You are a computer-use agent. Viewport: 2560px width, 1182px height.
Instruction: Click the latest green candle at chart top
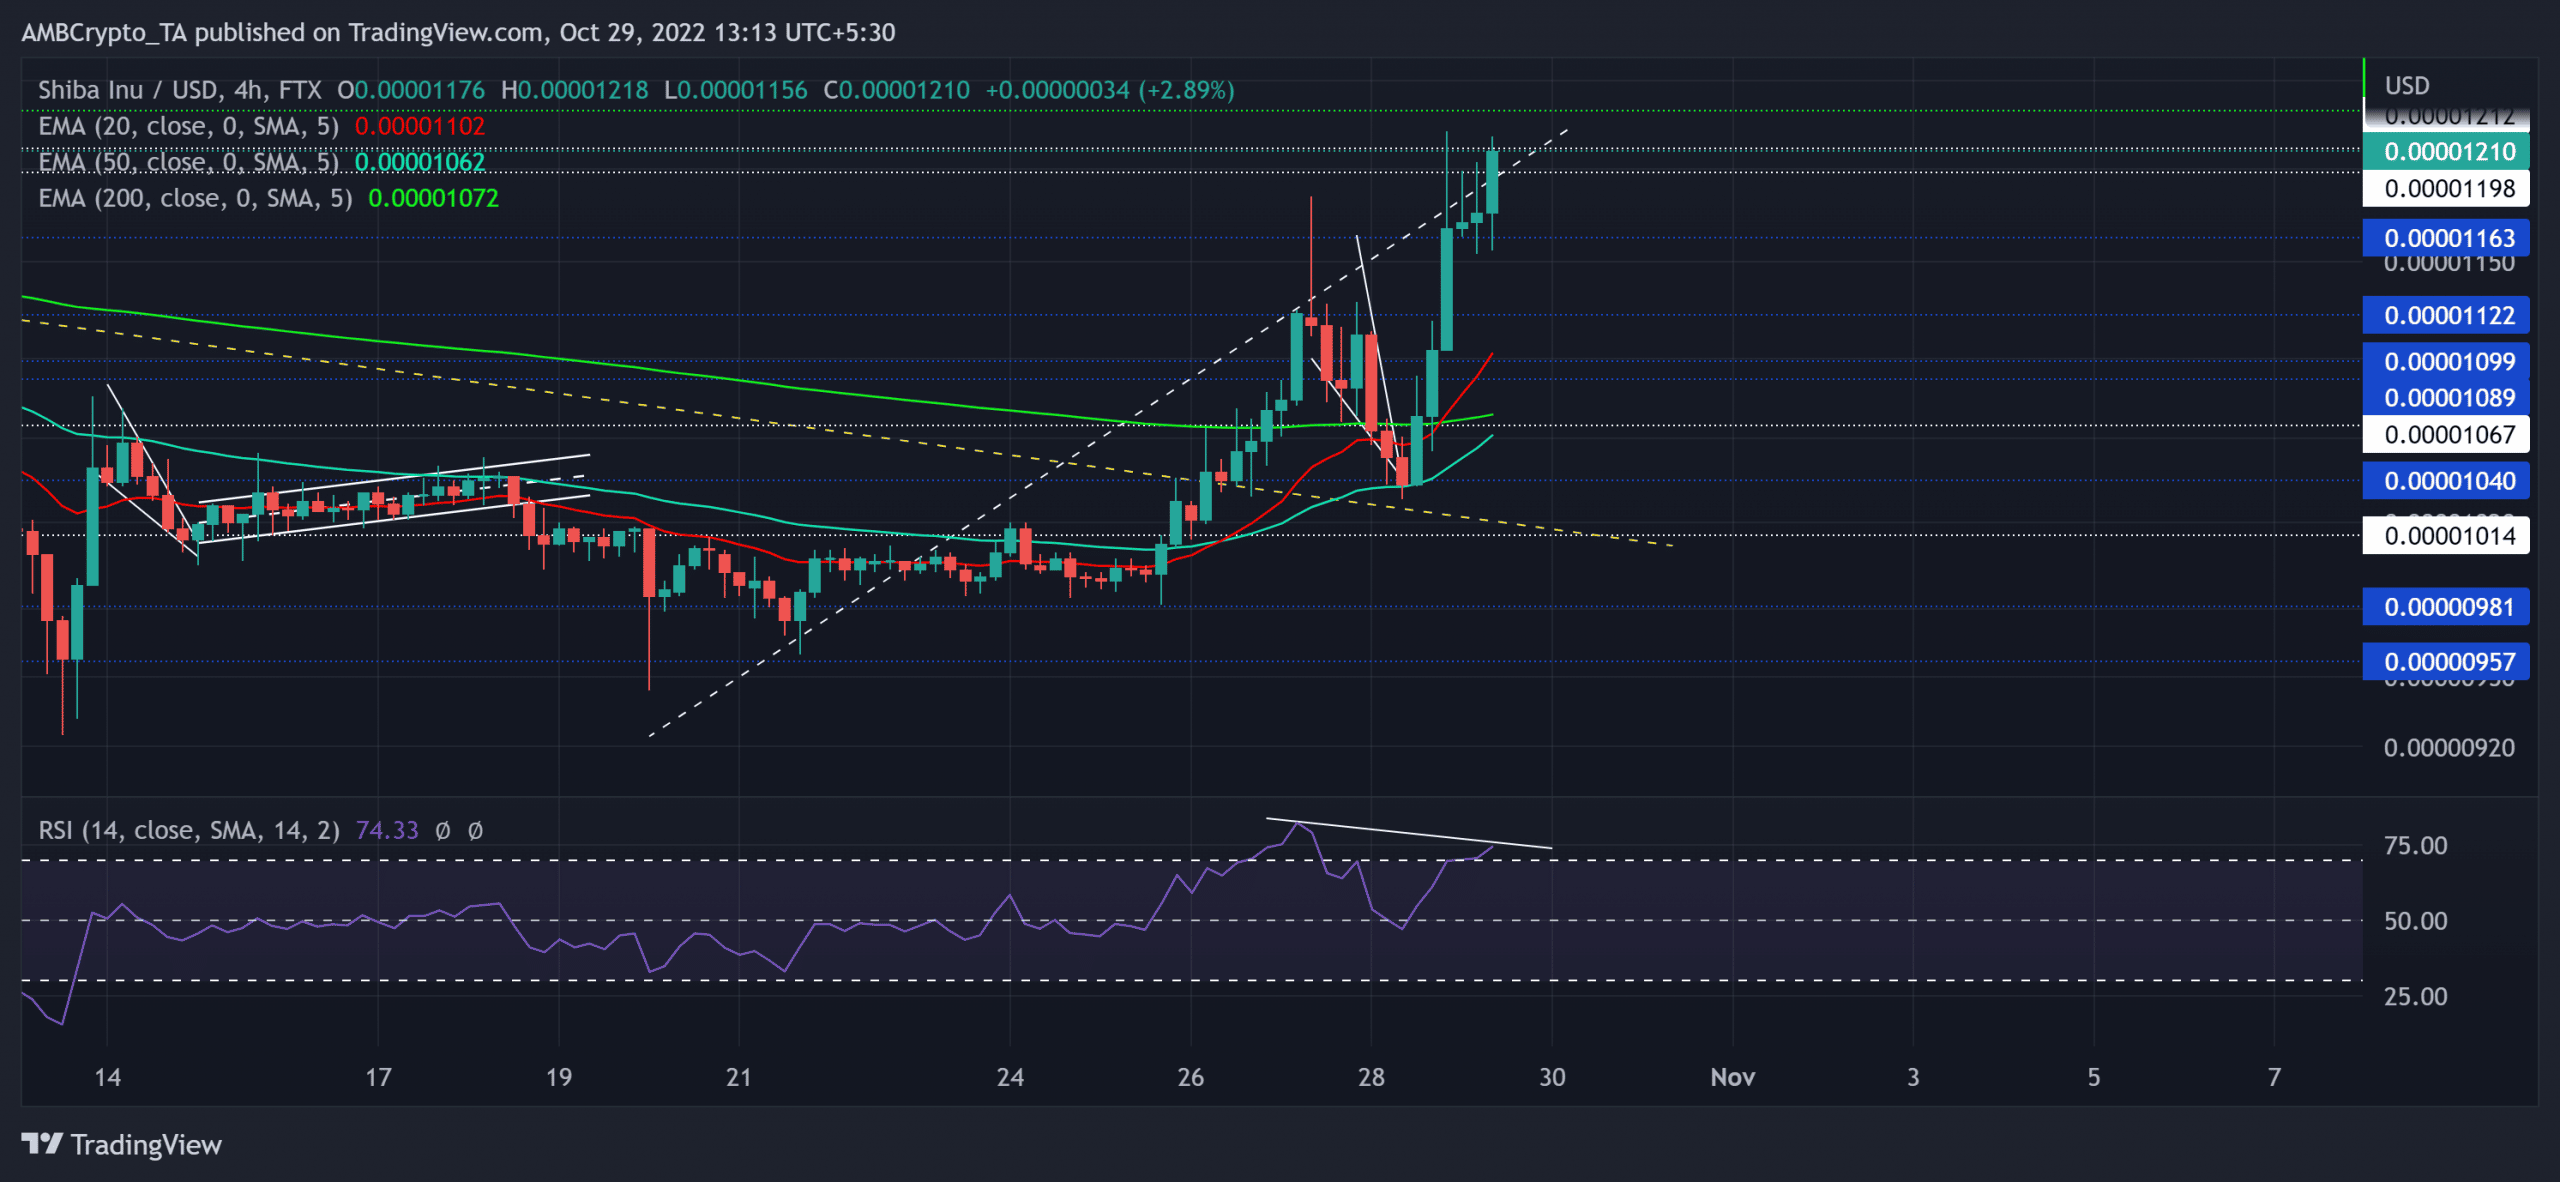1492,181
